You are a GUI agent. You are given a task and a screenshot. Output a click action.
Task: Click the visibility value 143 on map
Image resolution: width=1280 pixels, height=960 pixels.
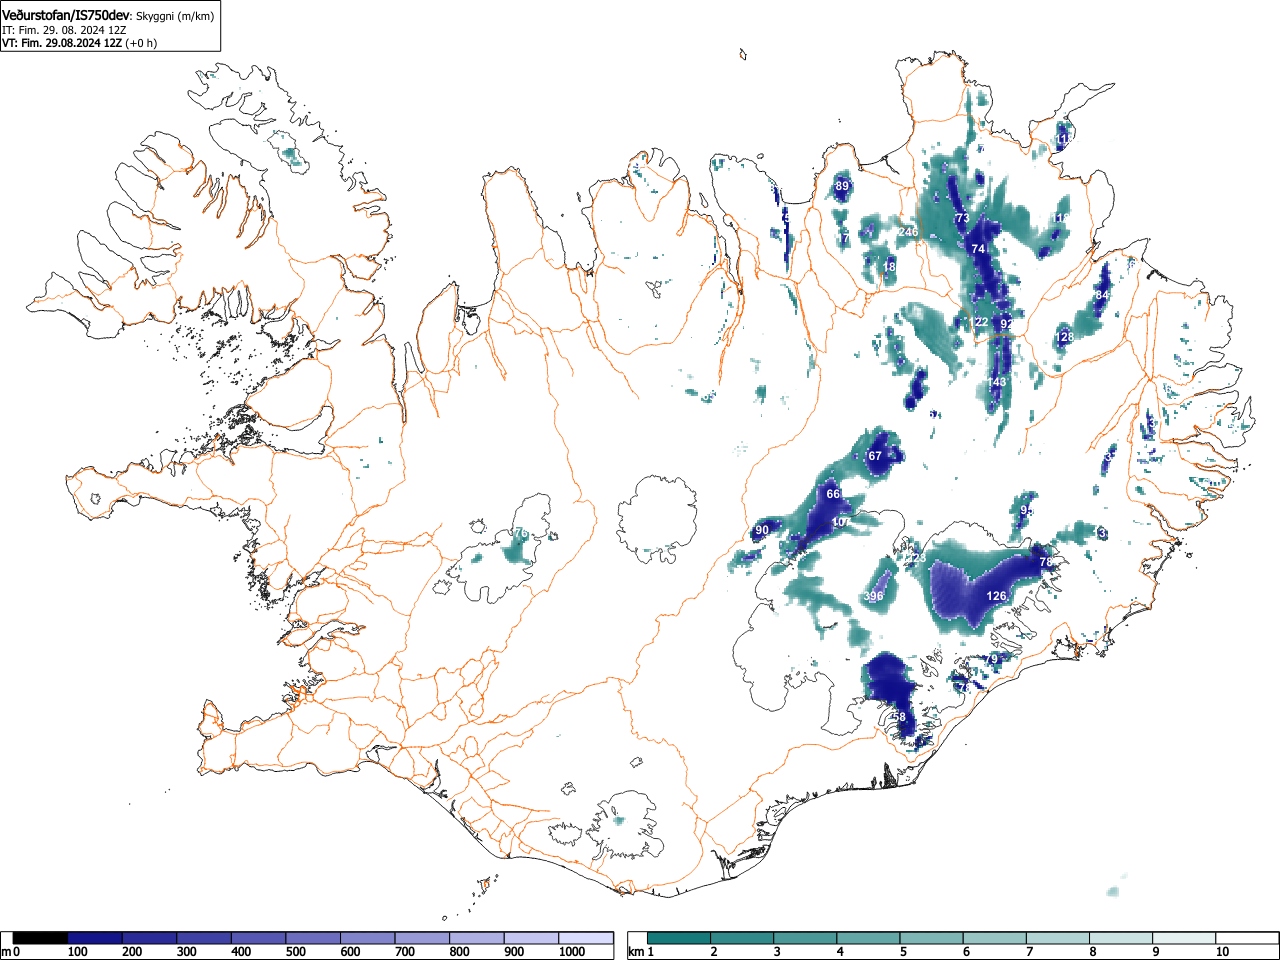coord(998,383)
